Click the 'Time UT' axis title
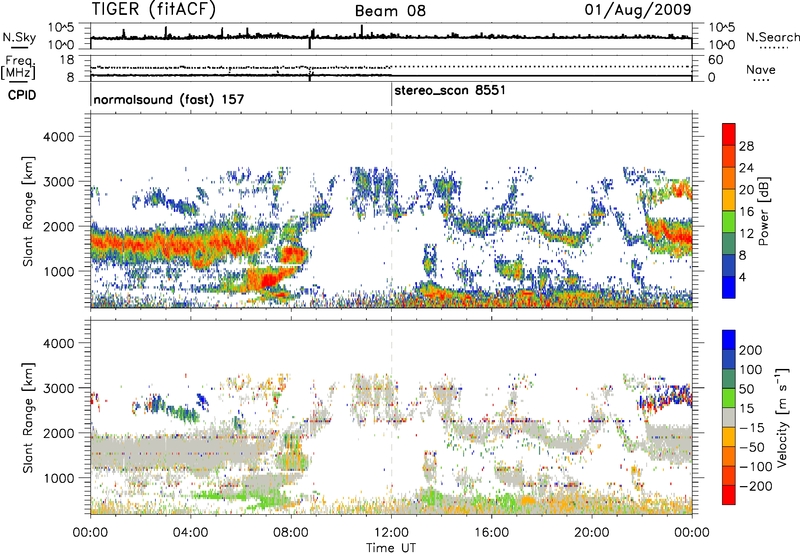Screen dimensions: 800x554 391,548
